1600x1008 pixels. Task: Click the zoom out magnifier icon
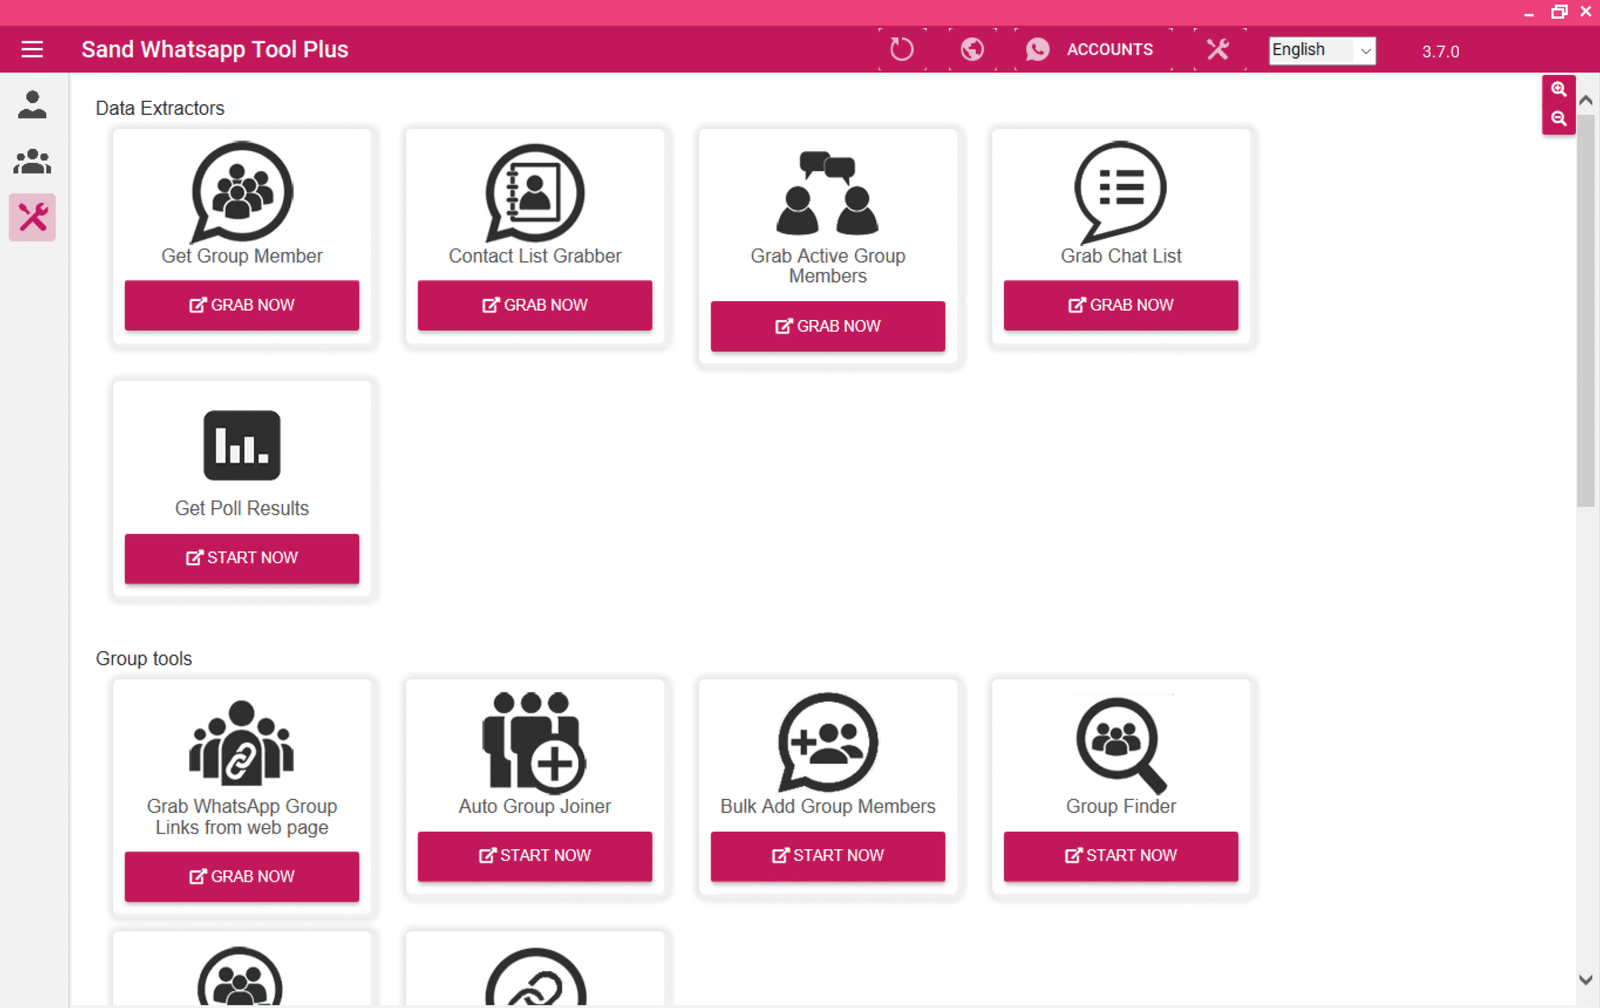pos(1559,119)
